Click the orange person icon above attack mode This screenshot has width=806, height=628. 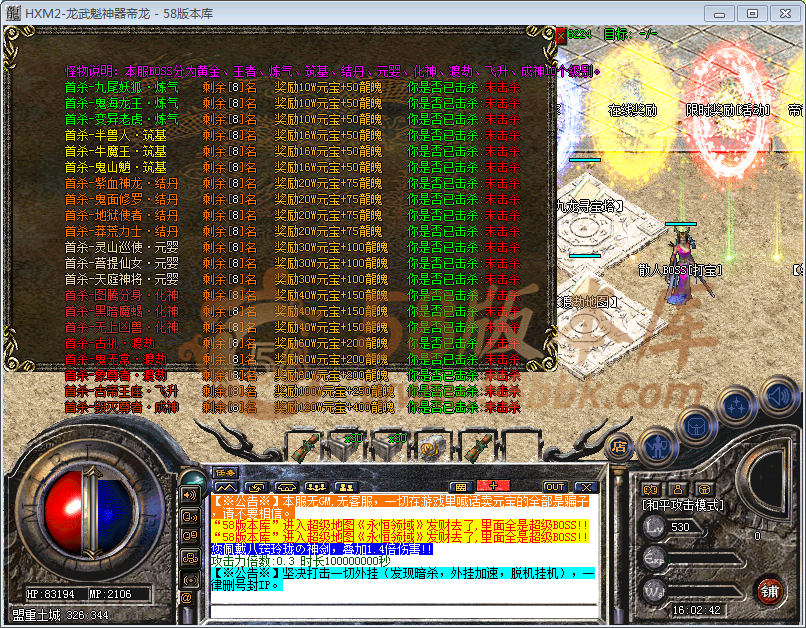(677, 489)
